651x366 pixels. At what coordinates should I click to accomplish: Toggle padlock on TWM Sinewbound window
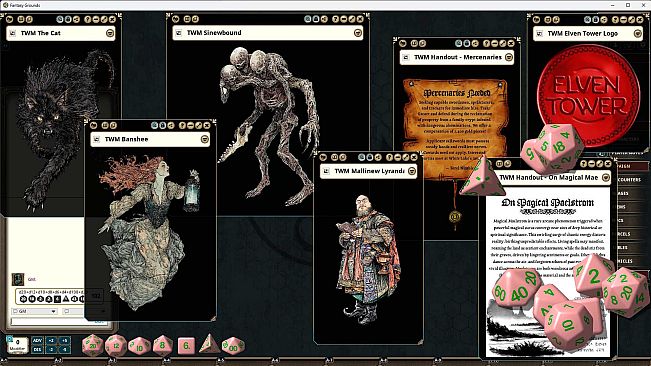316,19
